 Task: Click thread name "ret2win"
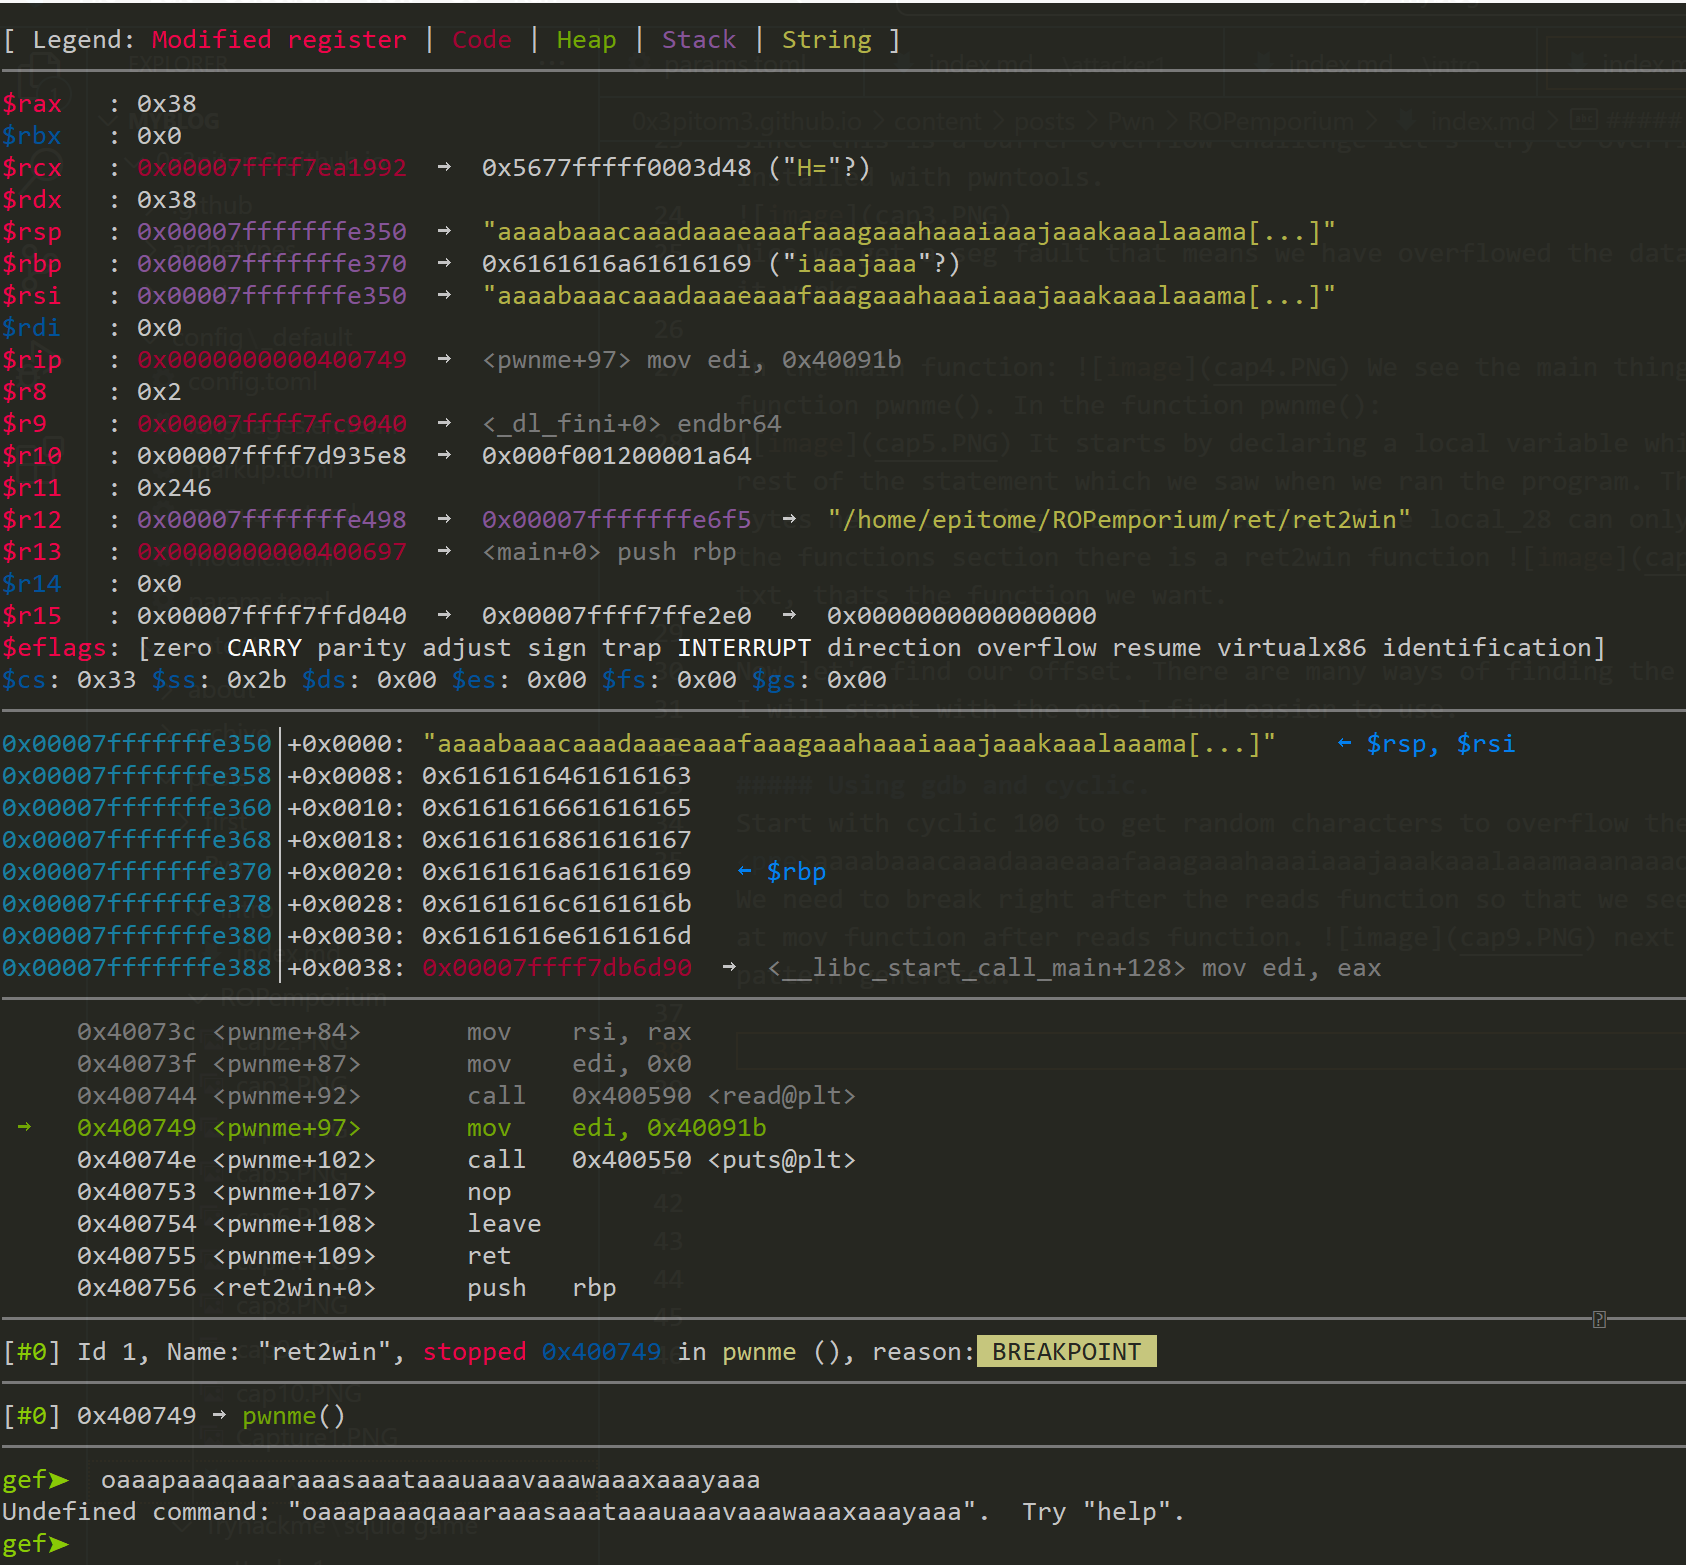[x=324, y=1352]
